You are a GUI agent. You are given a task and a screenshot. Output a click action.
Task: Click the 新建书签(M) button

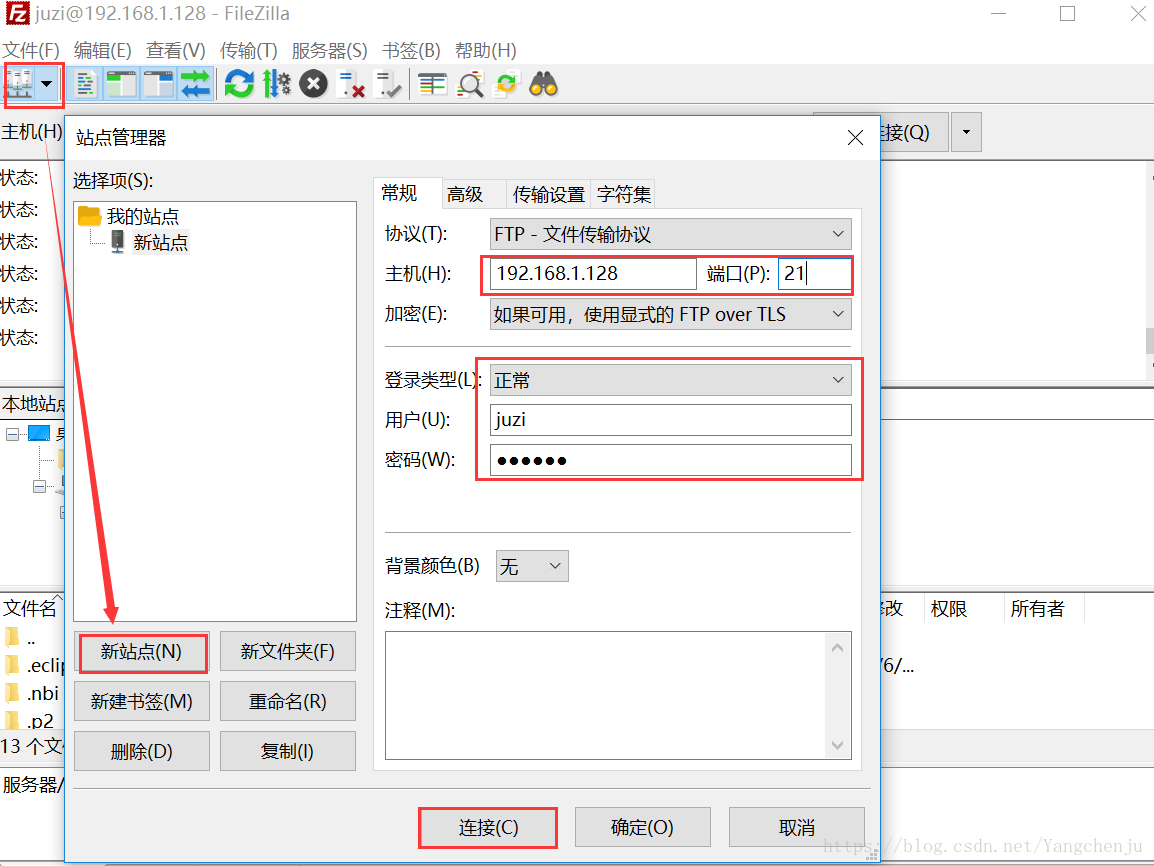click(x=142, y=701)
